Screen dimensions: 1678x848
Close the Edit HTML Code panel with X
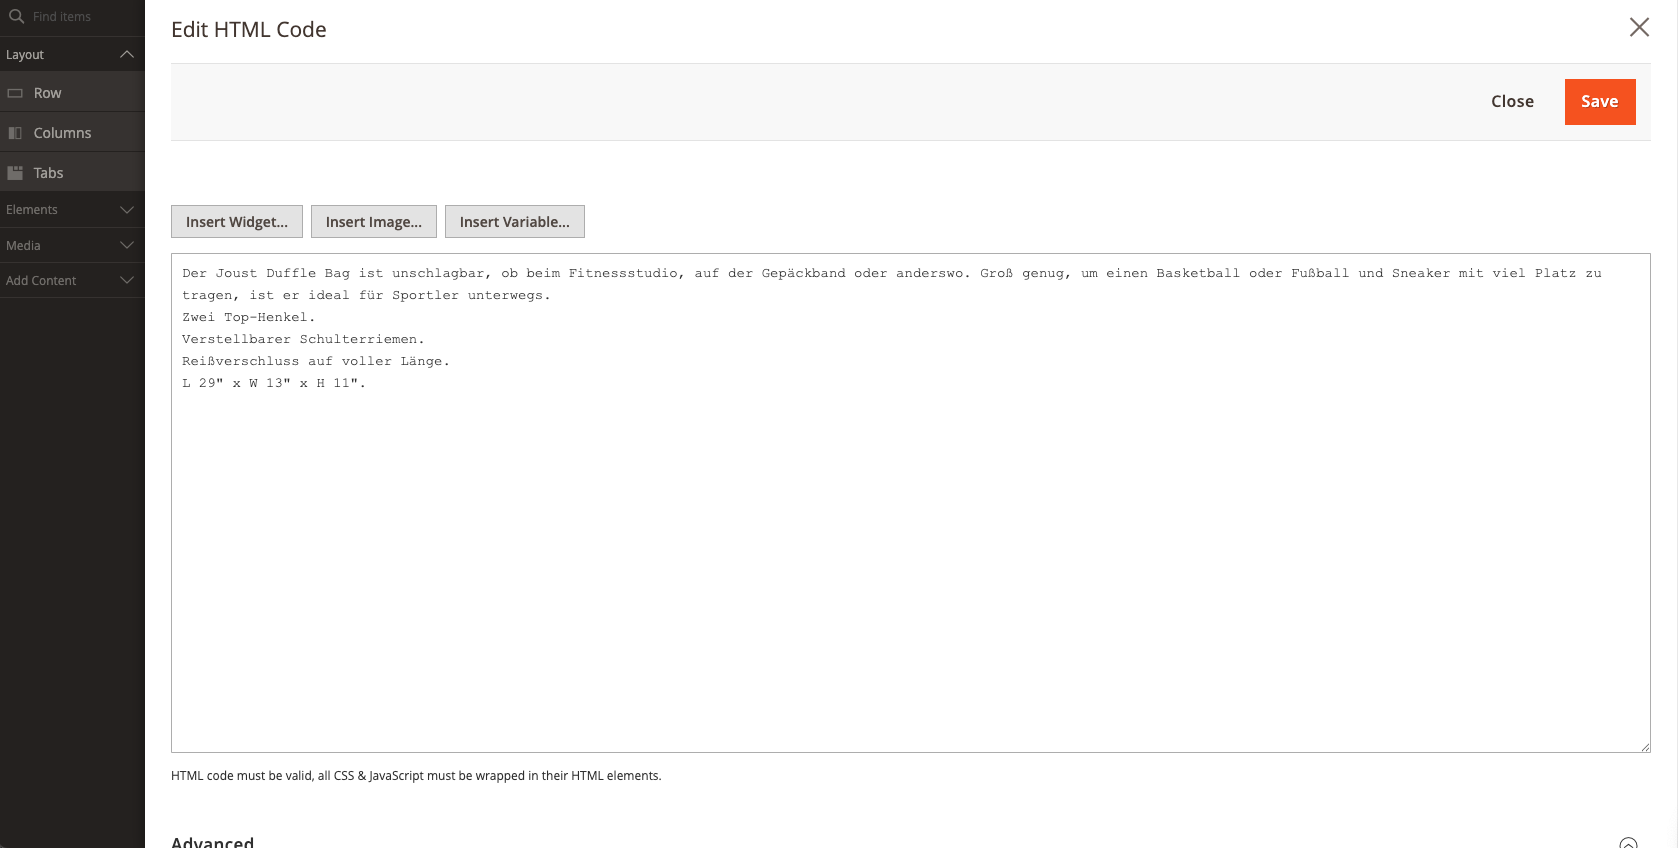[x=1639, y=27]
